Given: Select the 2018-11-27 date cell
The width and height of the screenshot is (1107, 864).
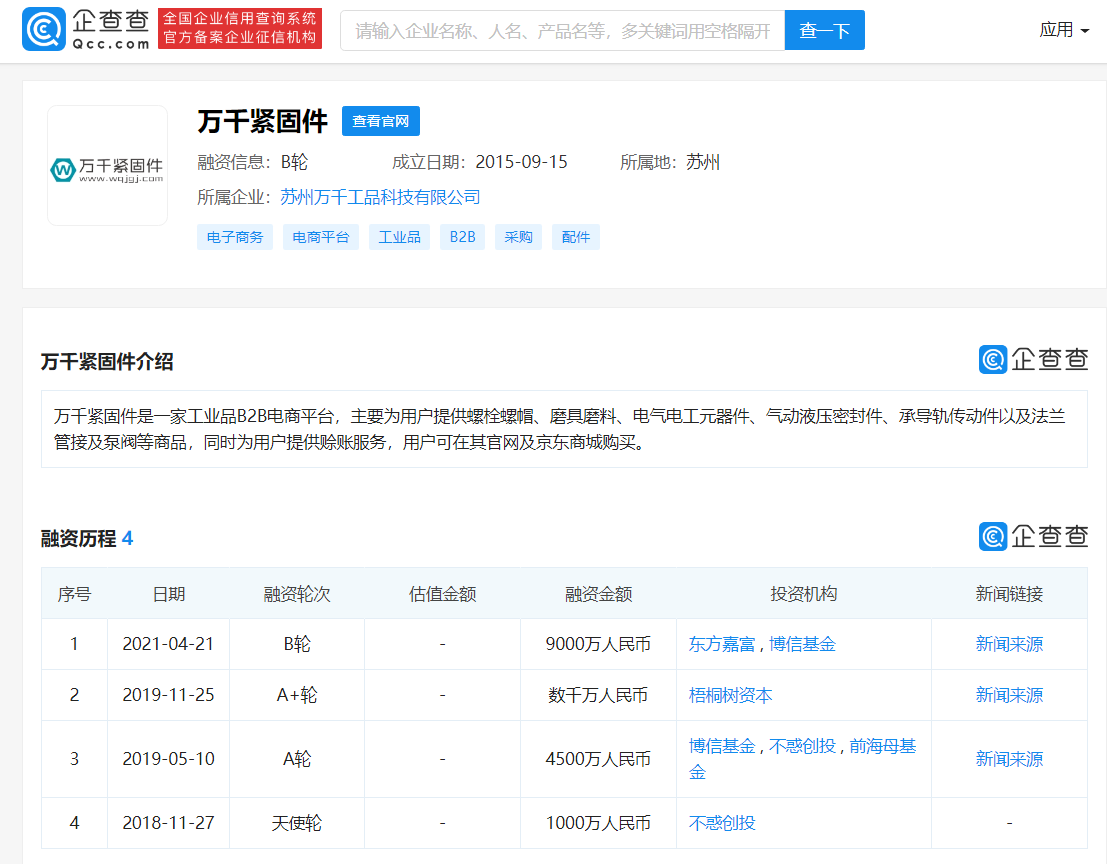Looking at the screenshot, I should [168, 823].
